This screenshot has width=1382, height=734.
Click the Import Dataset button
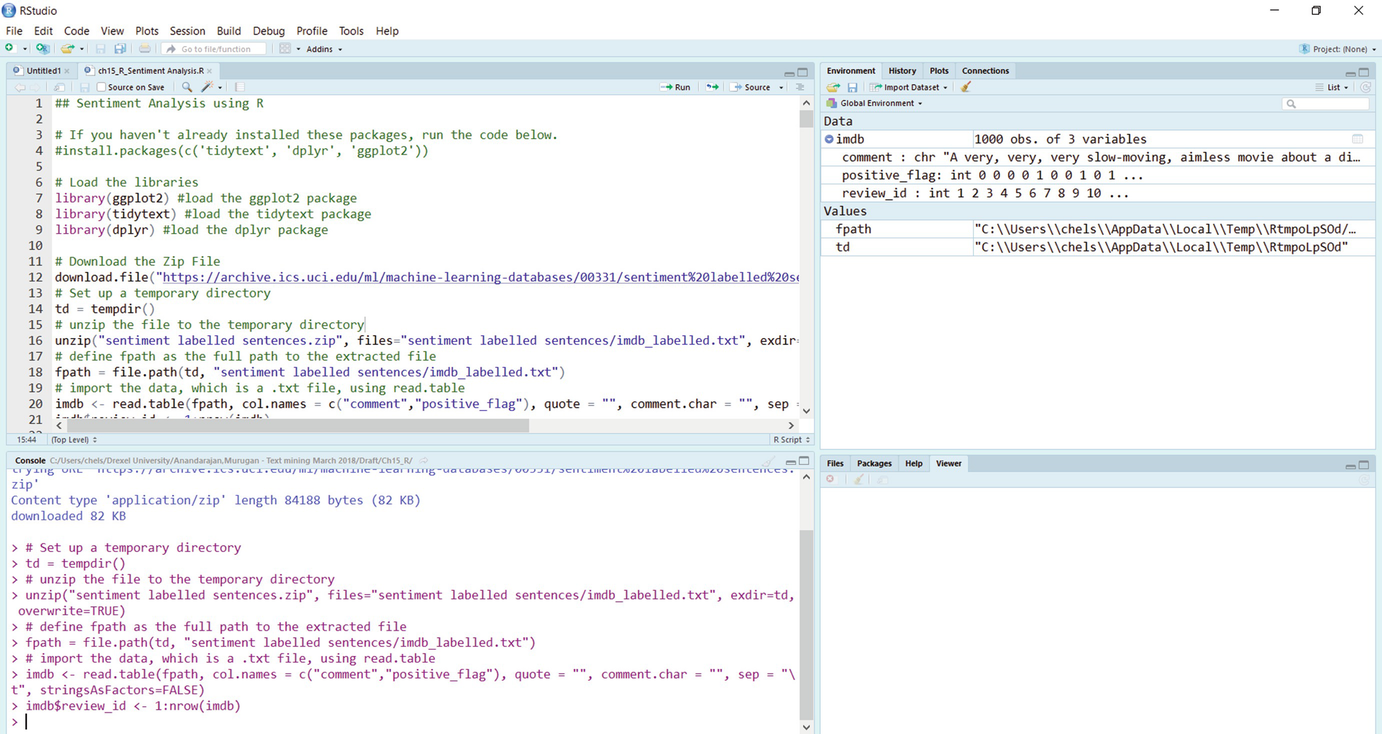(x=905, y=87)
